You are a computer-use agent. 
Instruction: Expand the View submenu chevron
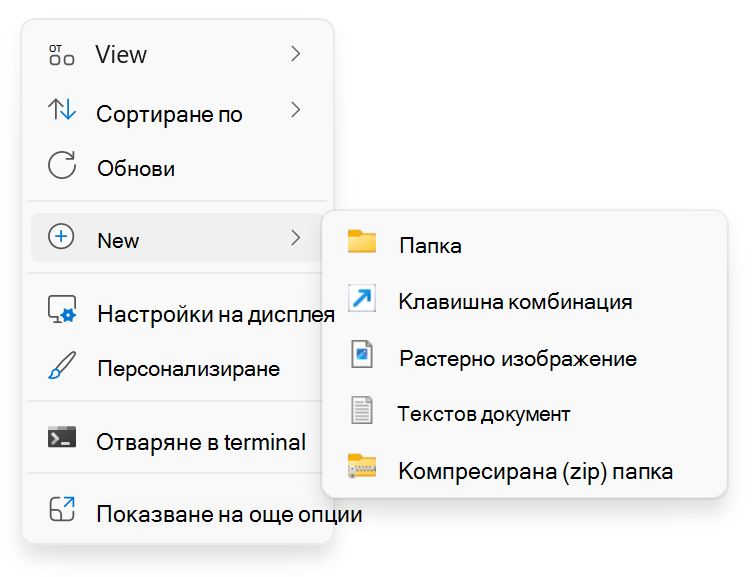click(x=296, y=54)
